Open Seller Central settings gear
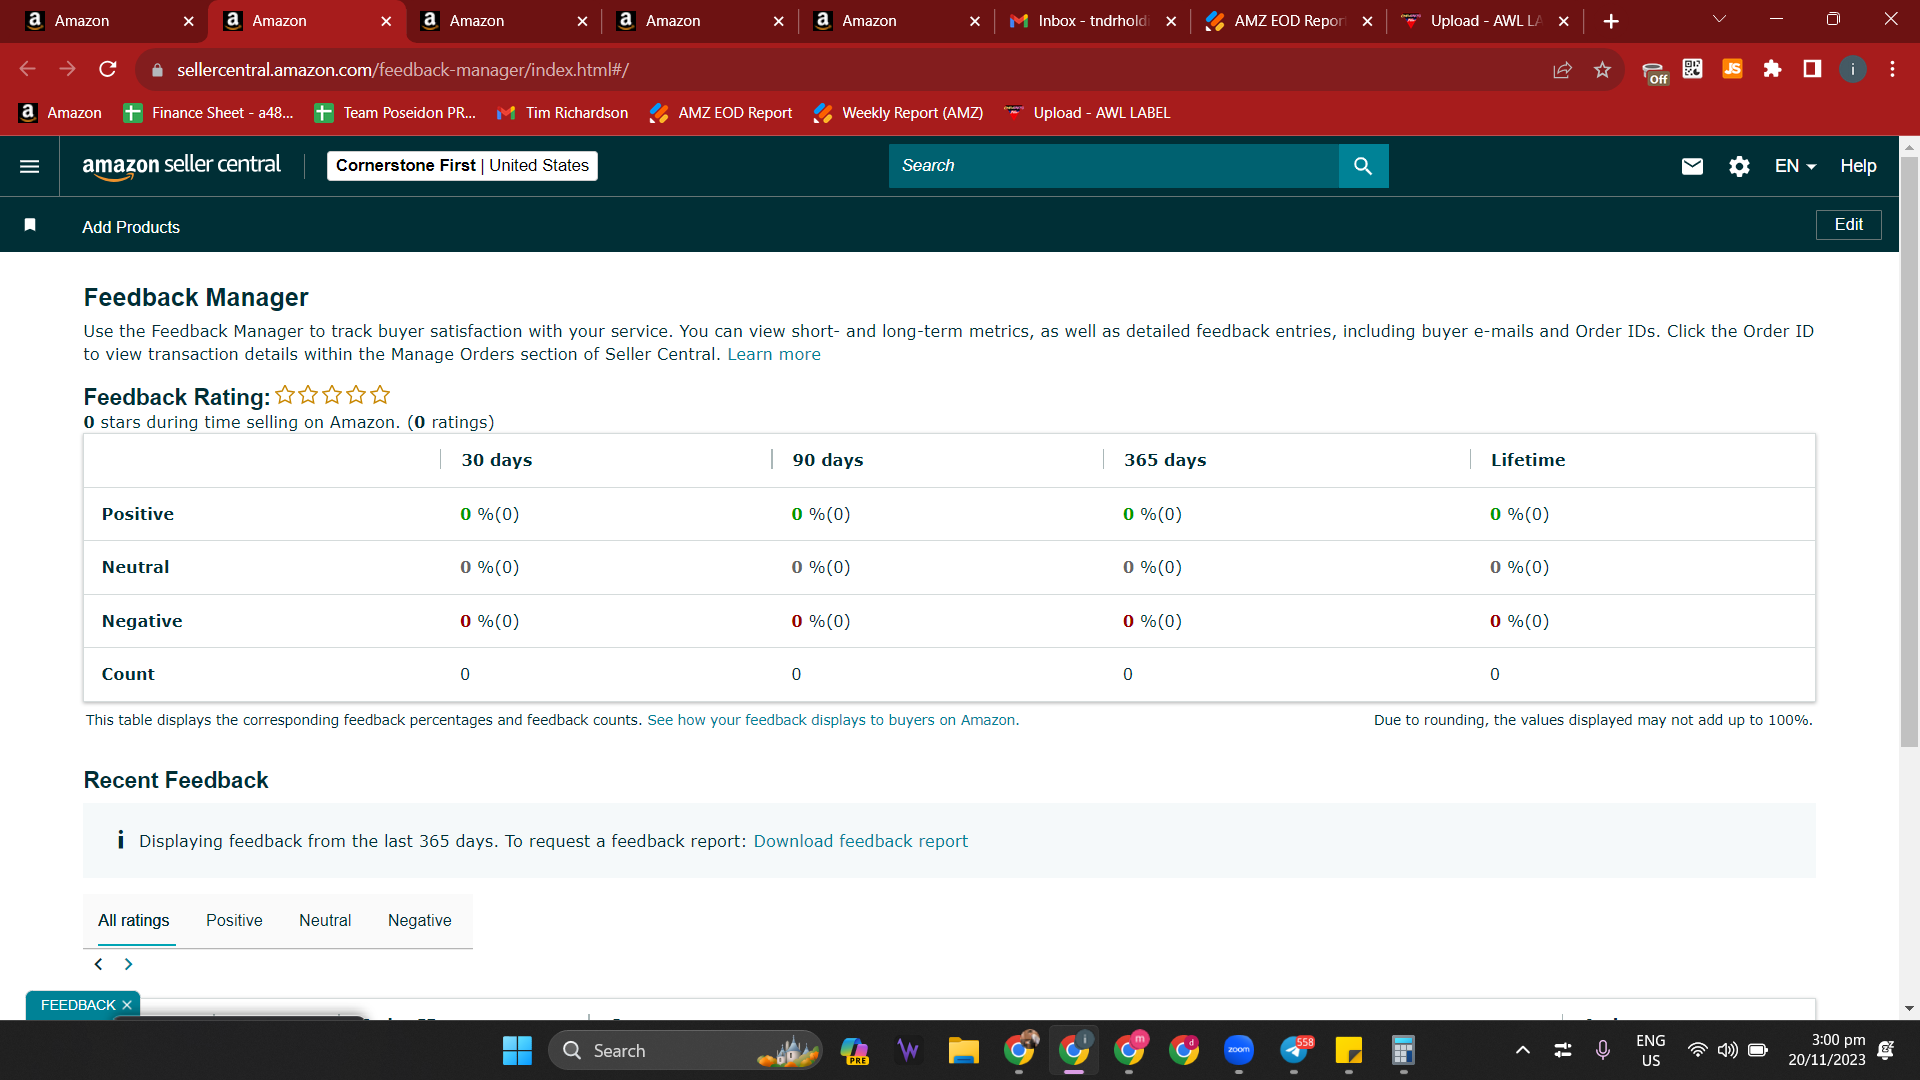The height and width of the screenshot is (1080, 1920). (1739, 166)
